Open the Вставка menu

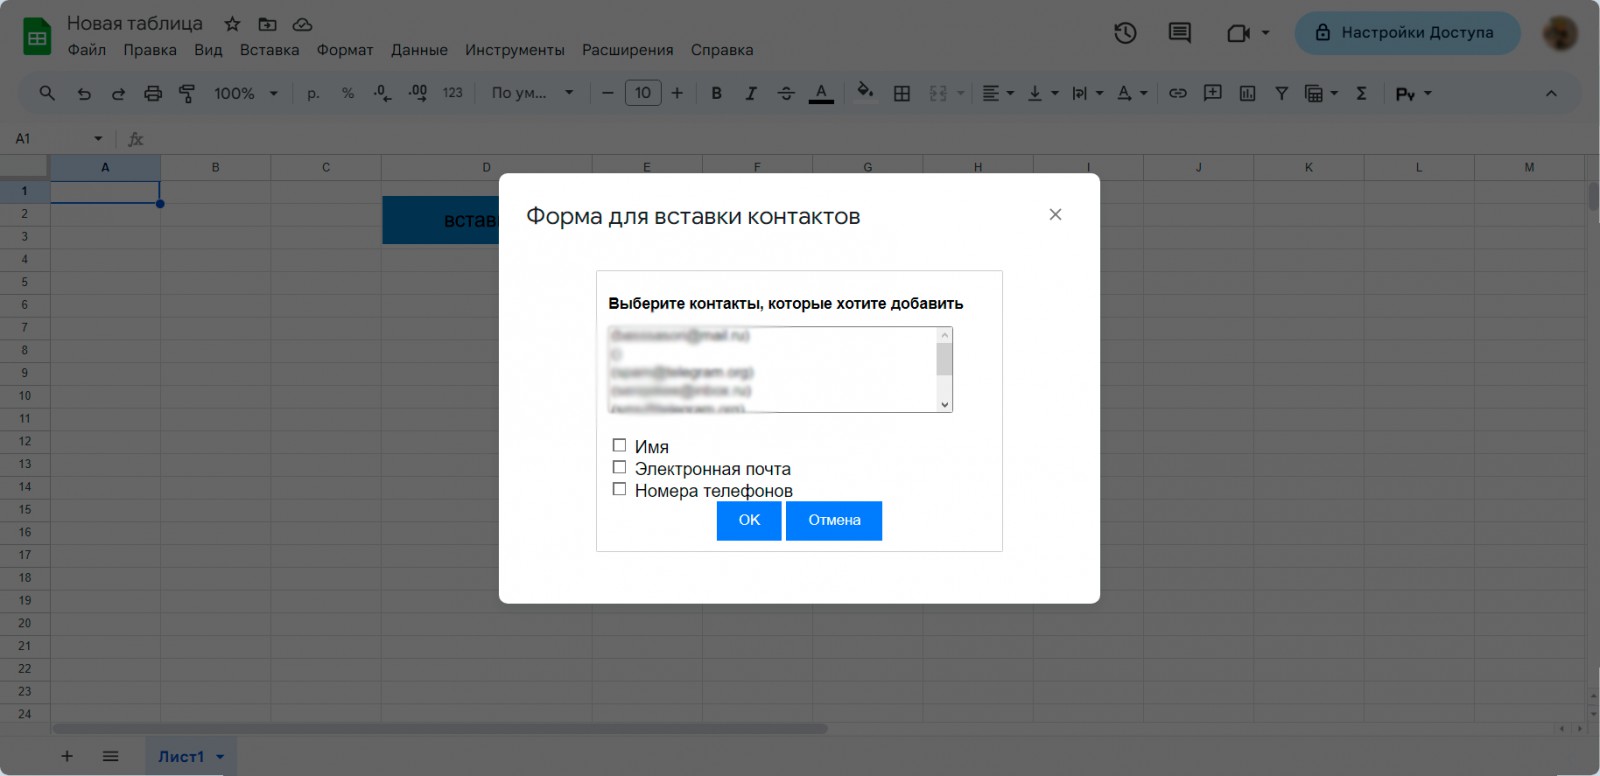click(270, 50)
